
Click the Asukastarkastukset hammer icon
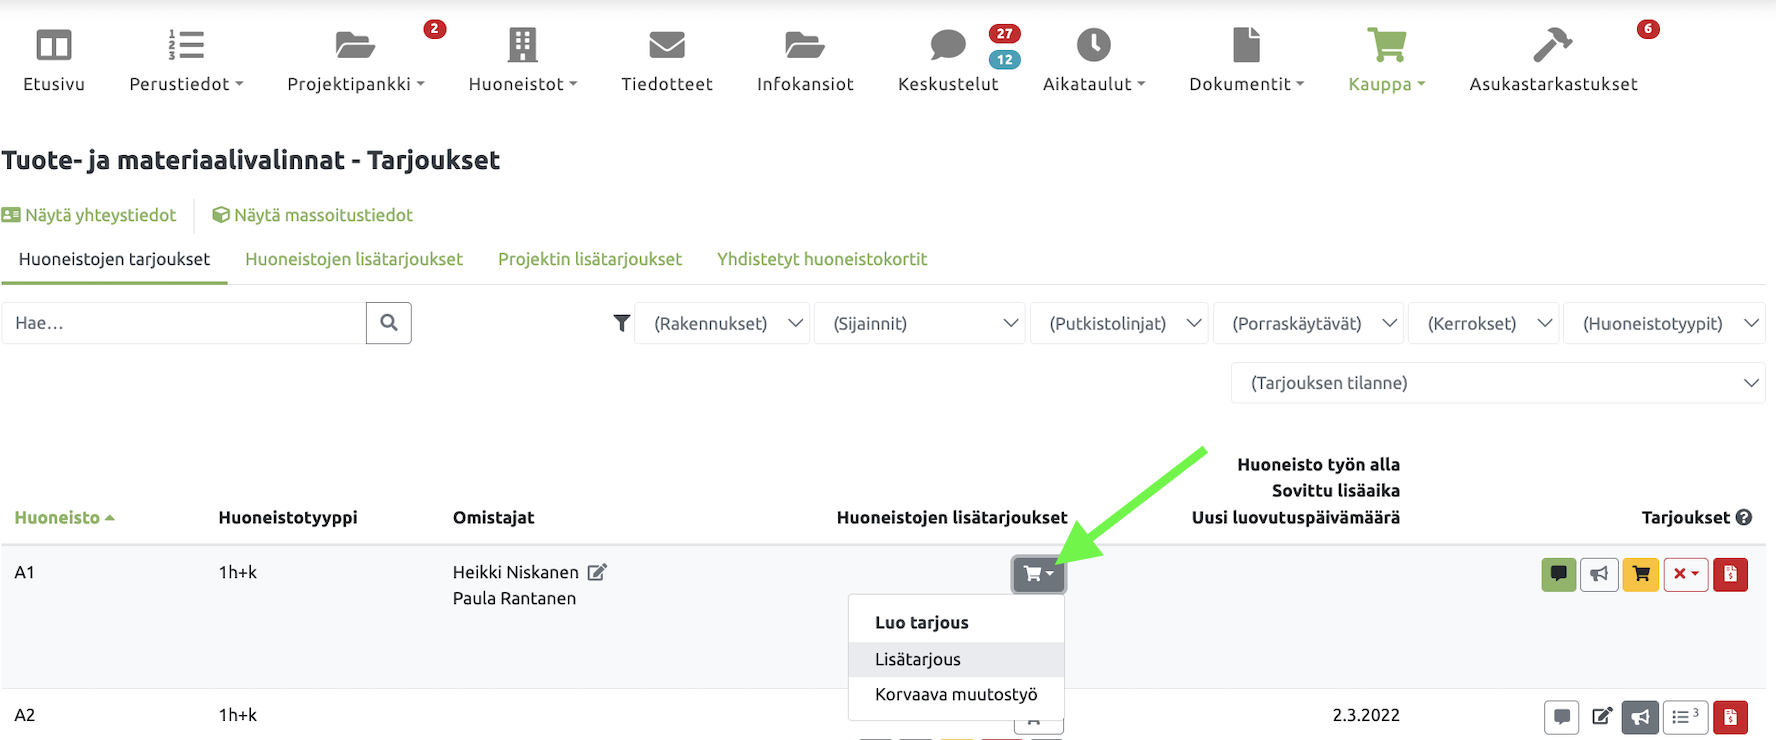click(1552, 46)
